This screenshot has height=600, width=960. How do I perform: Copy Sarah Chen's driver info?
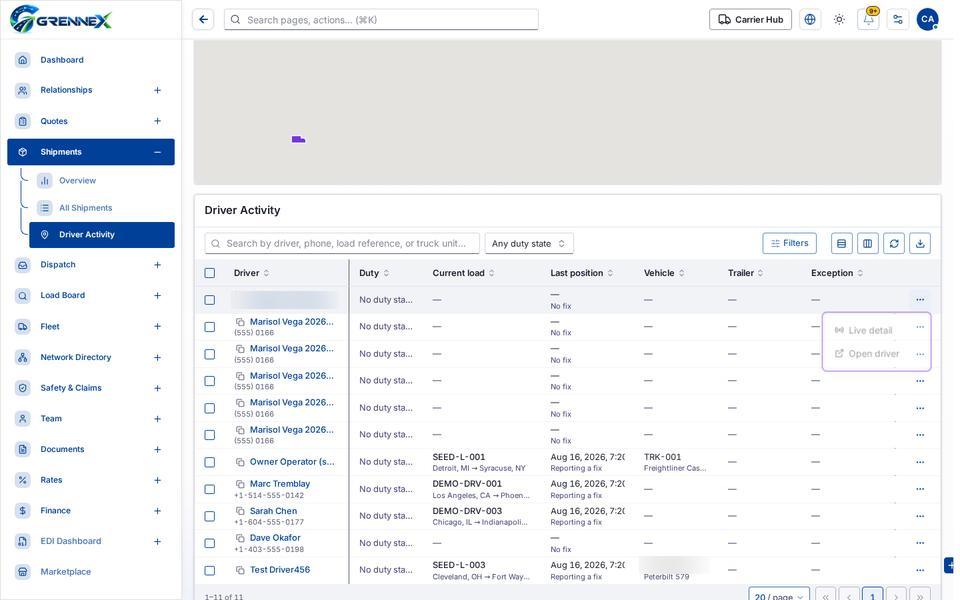pos(241,511)
